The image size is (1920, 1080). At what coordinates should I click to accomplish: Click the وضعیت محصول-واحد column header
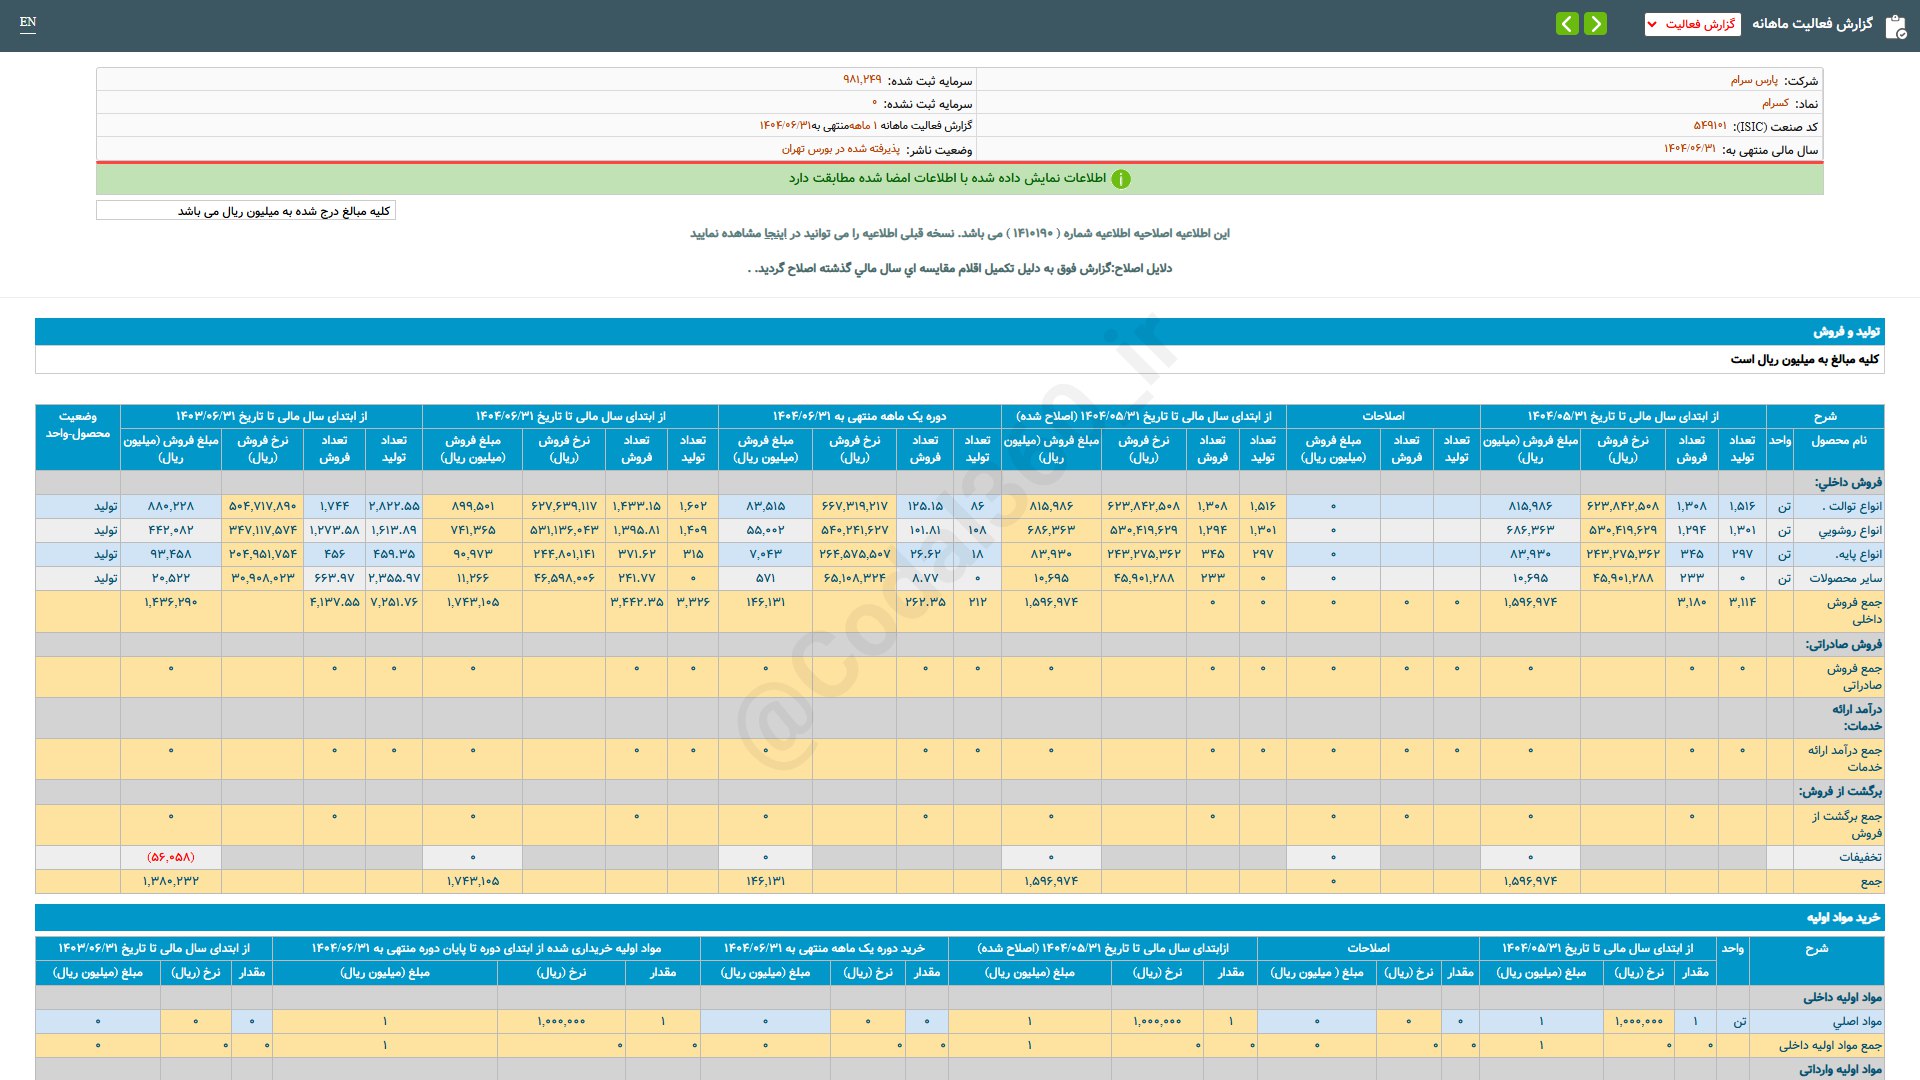(x=78, y=425)
